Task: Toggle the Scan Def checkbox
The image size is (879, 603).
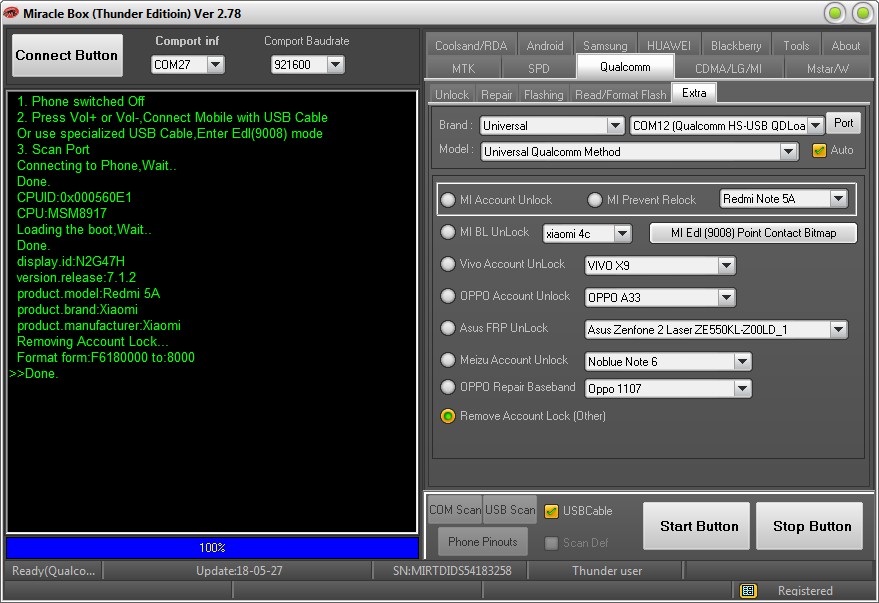Action: click(552, 543)
